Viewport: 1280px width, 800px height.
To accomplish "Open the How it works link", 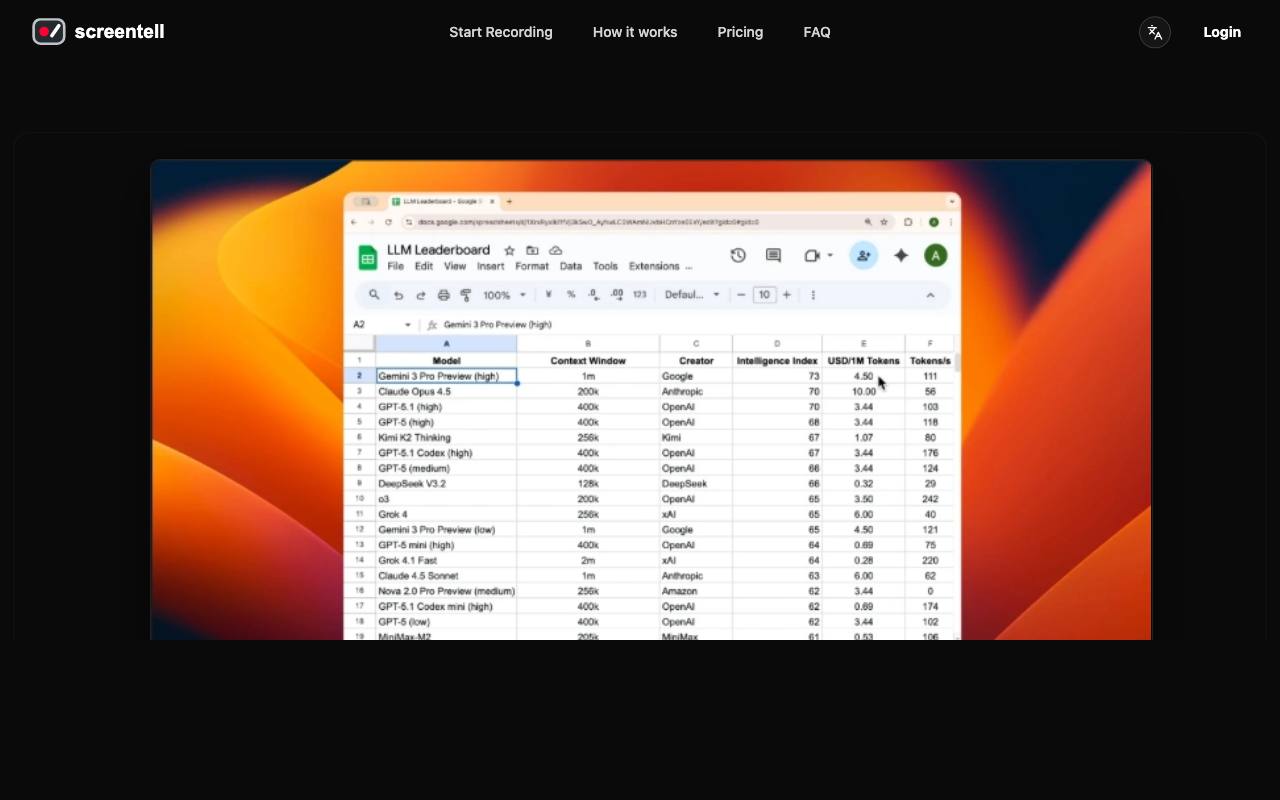I will tap(635, 32).
